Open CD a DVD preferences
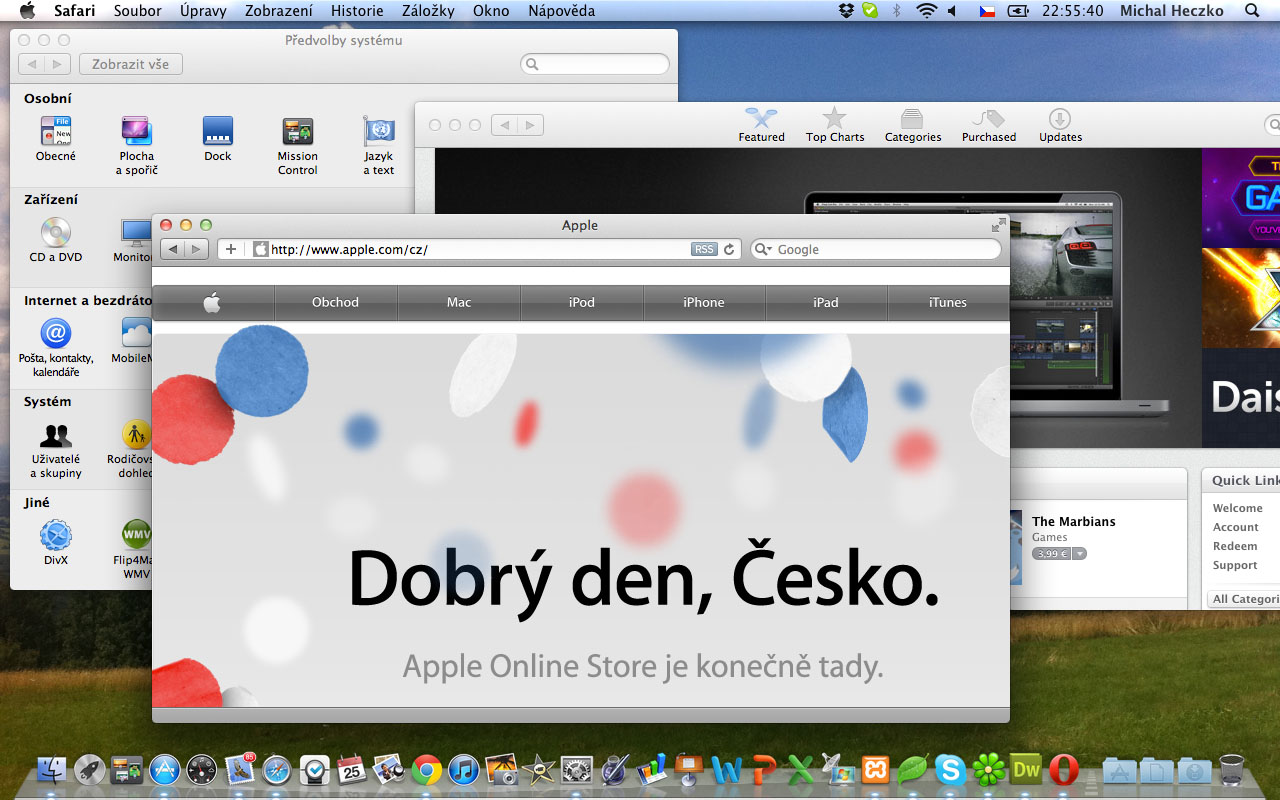Viewport: 1280px width, 800px height. pos(56,240)
